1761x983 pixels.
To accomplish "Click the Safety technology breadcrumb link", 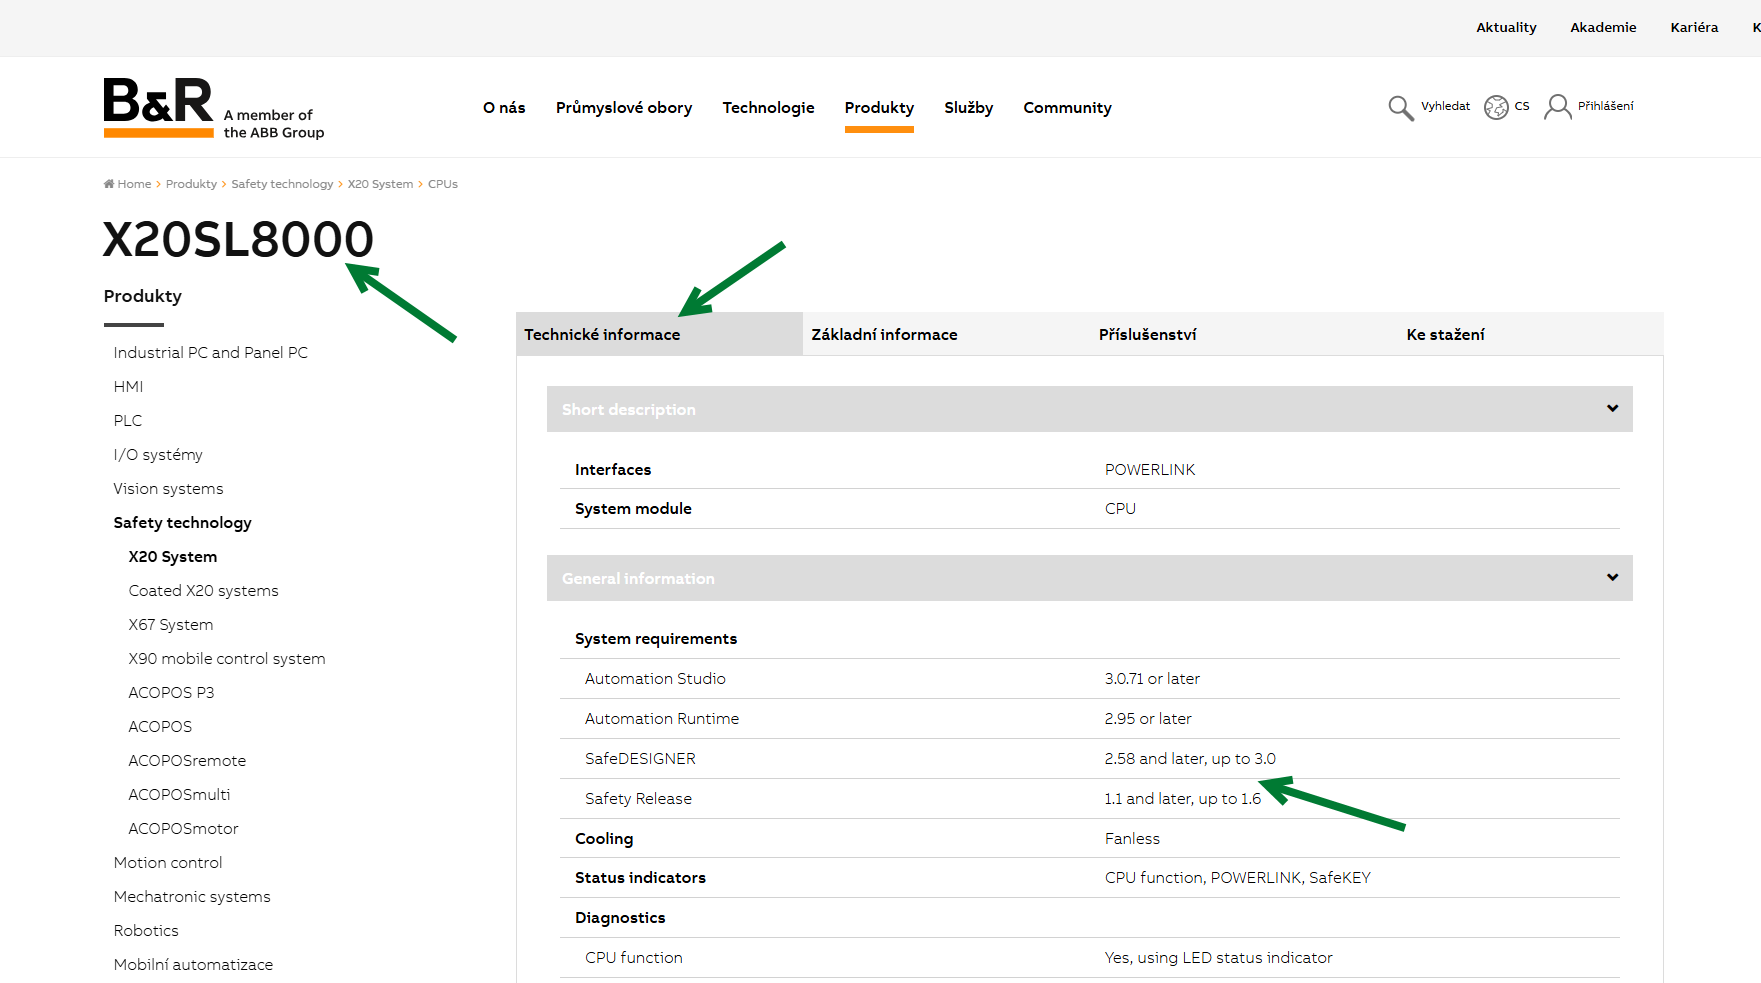I will (282, 184).
